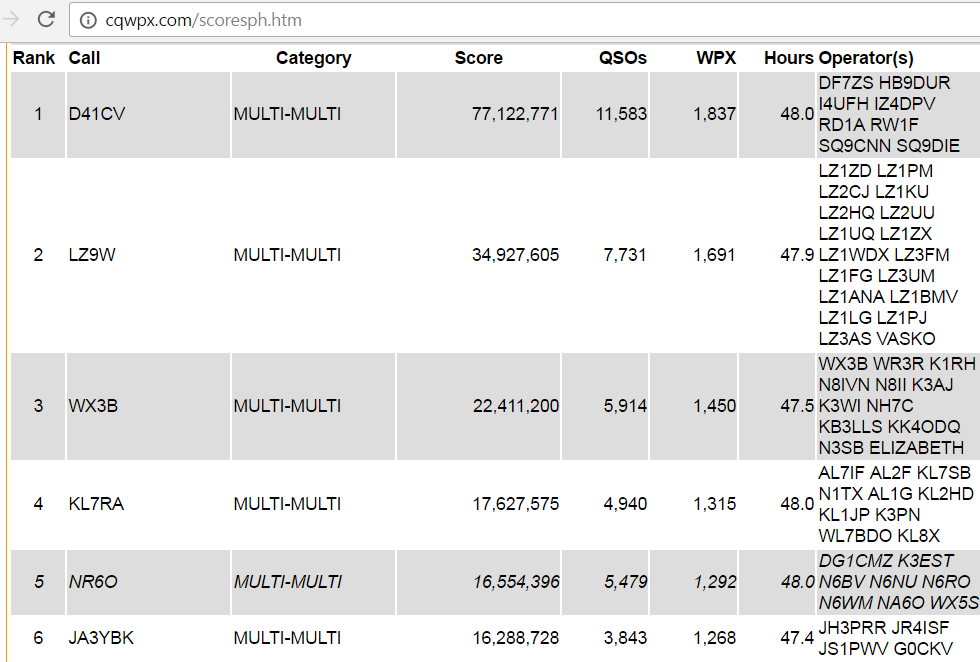Select the Category column header
The image size is (980, 662).
[313, 58]
